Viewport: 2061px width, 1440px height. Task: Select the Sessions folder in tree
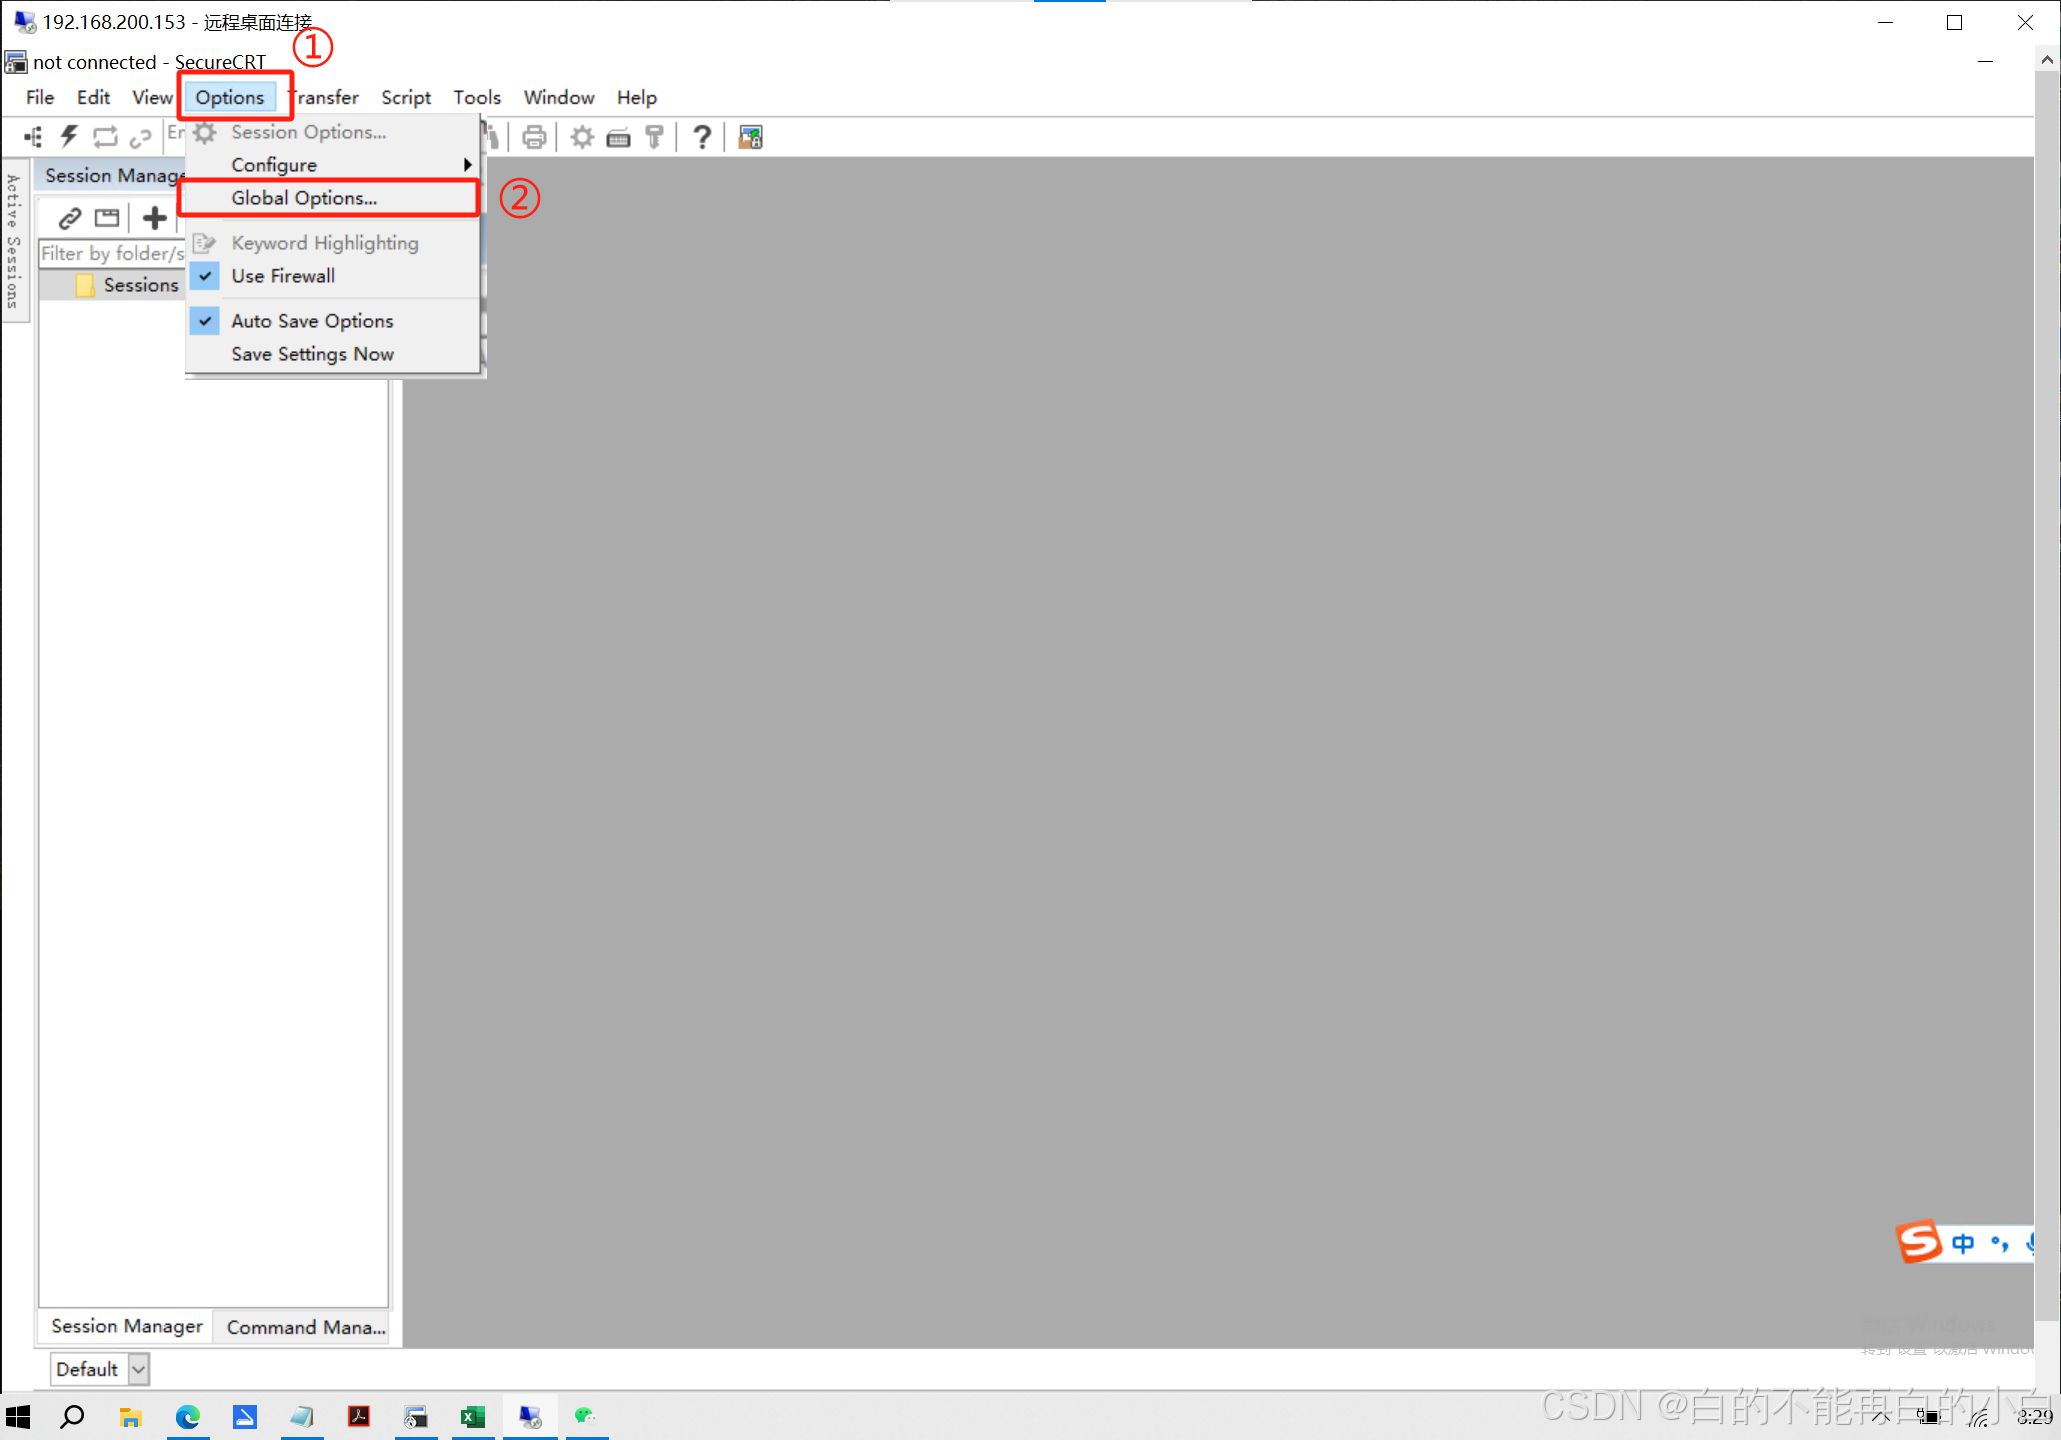140,285
